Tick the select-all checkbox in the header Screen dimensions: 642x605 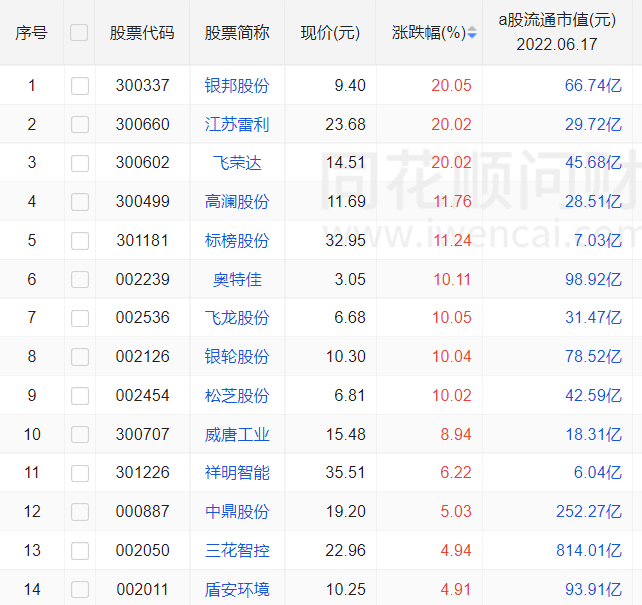[79, 33]
